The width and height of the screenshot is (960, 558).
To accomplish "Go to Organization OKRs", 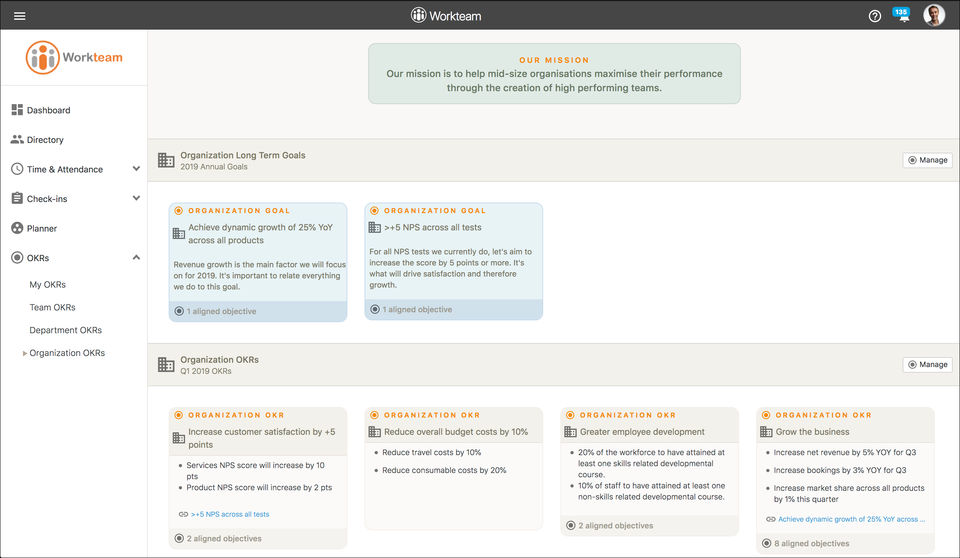I will tap(67, 352).
